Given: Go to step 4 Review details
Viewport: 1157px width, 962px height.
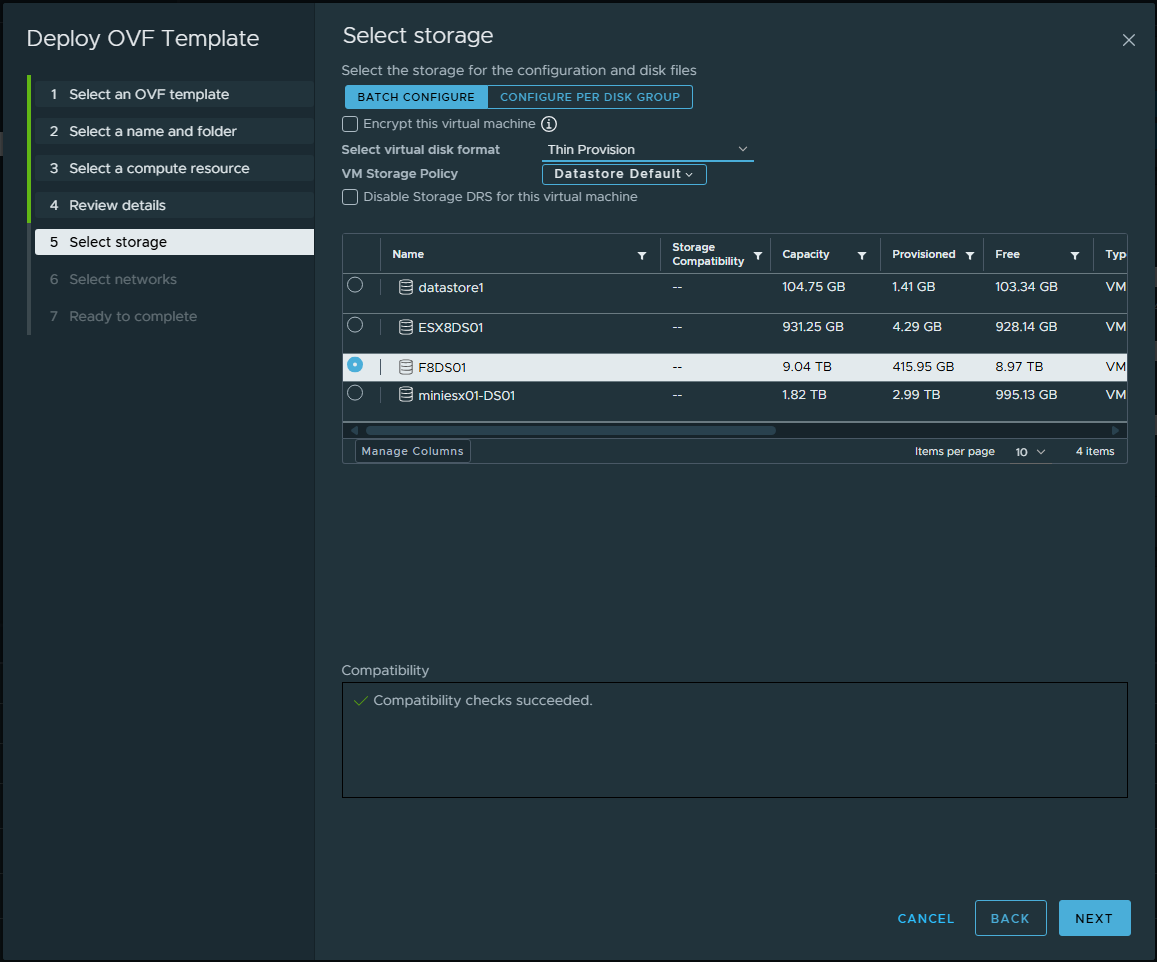Looking at the screenshot, I should 117,205.
